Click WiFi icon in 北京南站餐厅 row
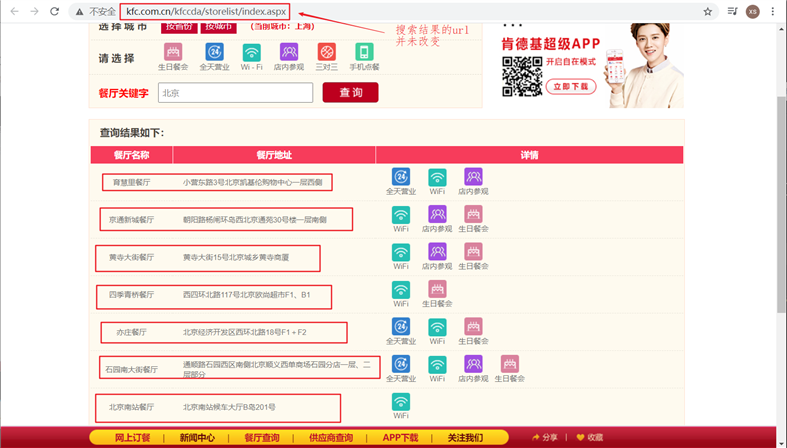This screenshot has width=787, height=448. (x=401, y=402)
